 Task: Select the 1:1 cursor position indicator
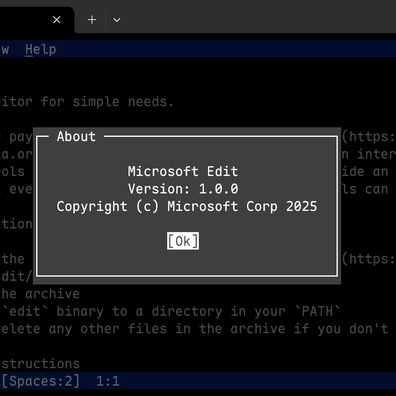[x=108, y=381]
